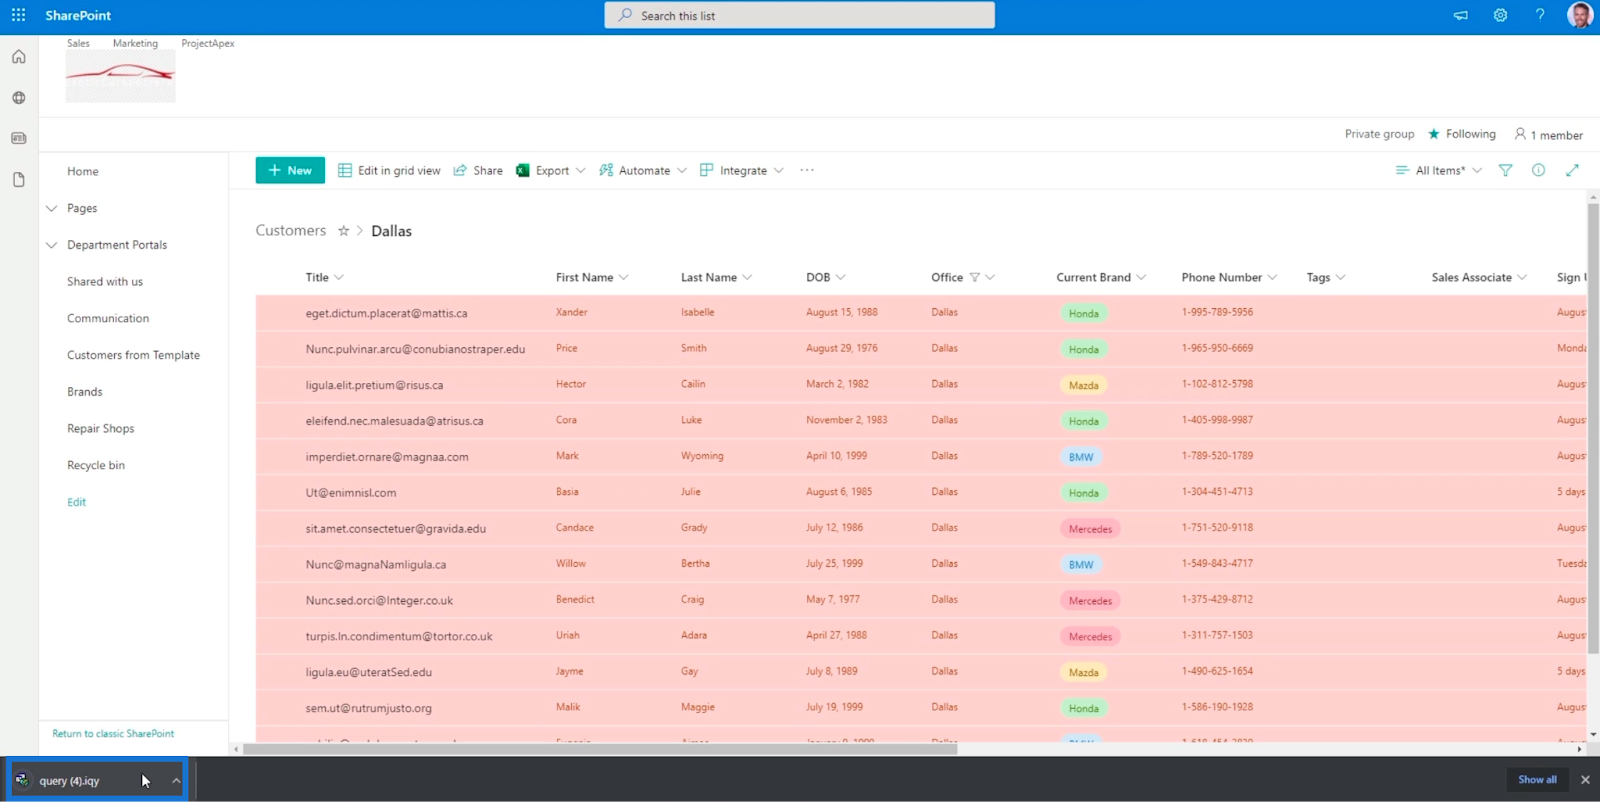Expand the query (4).iqy download options
This screenshot has width=1600, height=802.
tap(176, 781)
